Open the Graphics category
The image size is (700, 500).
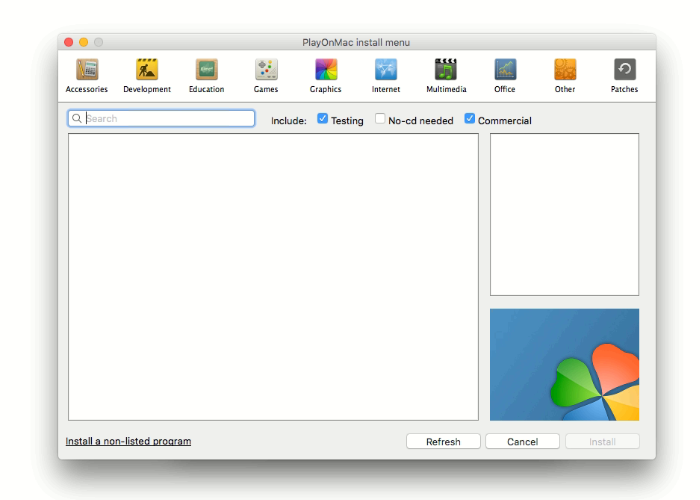click(326, 75)
